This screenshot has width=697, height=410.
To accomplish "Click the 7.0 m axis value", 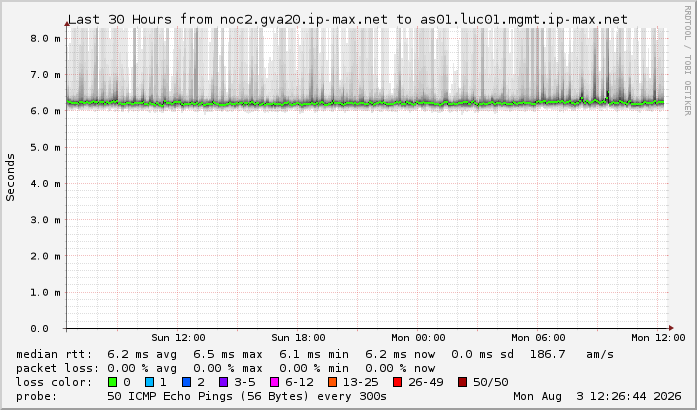I will 45,75.
